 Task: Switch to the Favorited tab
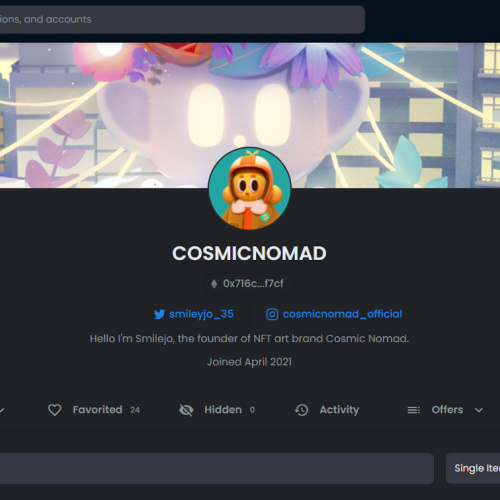point(94,410)
